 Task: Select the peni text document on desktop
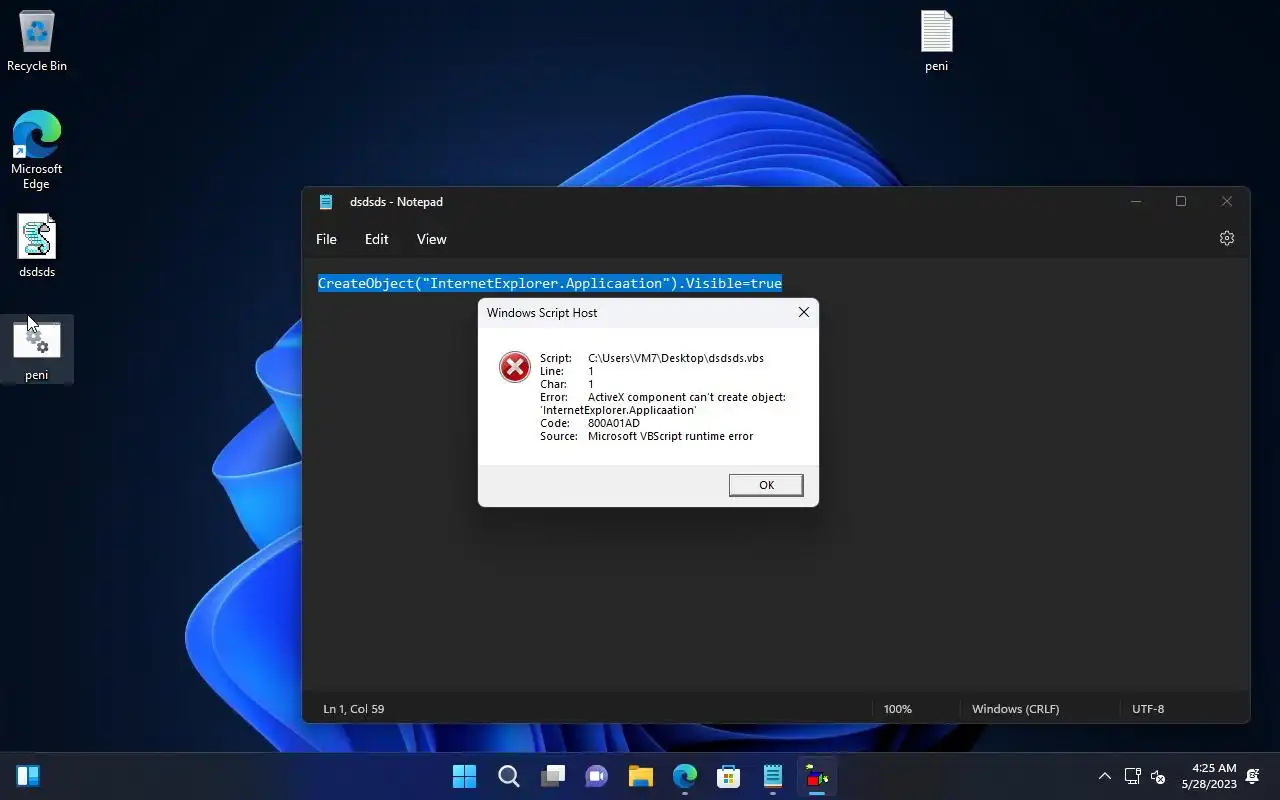936,42
